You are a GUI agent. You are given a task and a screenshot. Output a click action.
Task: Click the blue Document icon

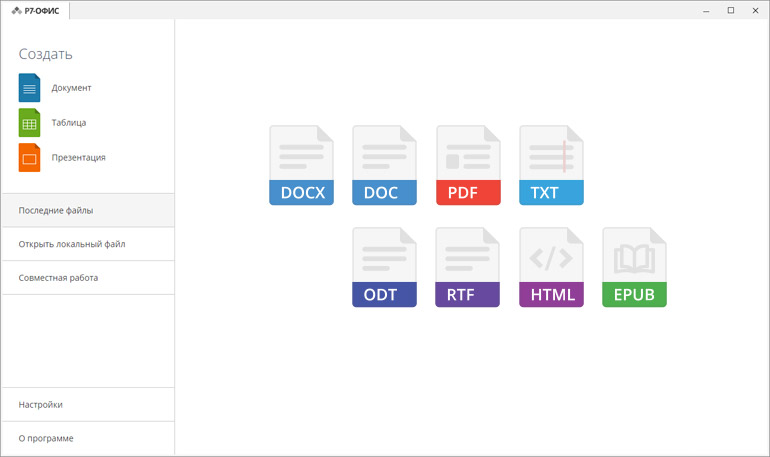coord(29,88)
